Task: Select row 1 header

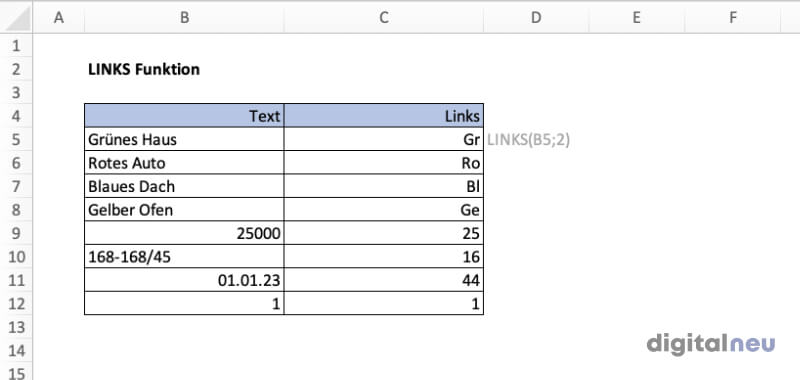Action: tap(16, 46)
